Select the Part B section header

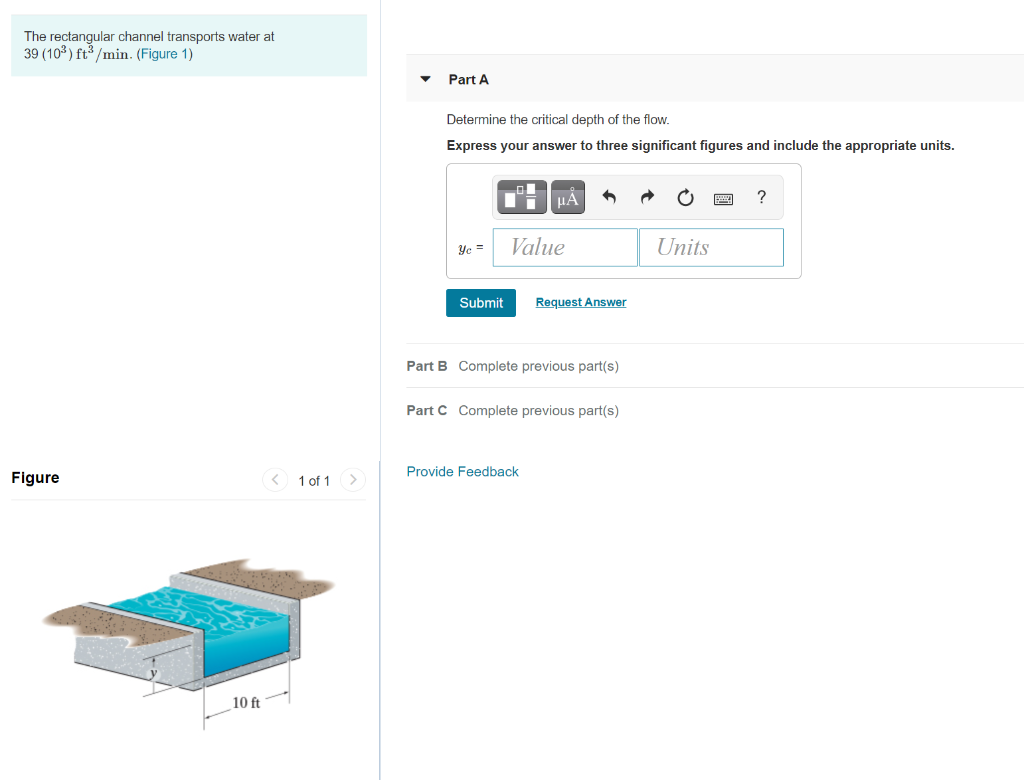click(427, 366)
